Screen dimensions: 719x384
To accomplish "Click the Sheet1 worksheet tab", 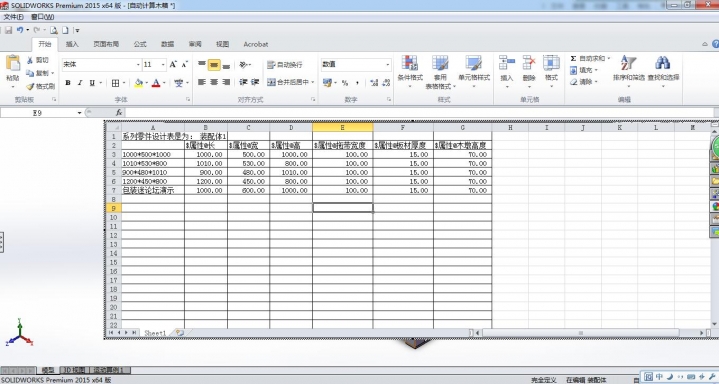I will pyautogui.click(x=155, y=333).
